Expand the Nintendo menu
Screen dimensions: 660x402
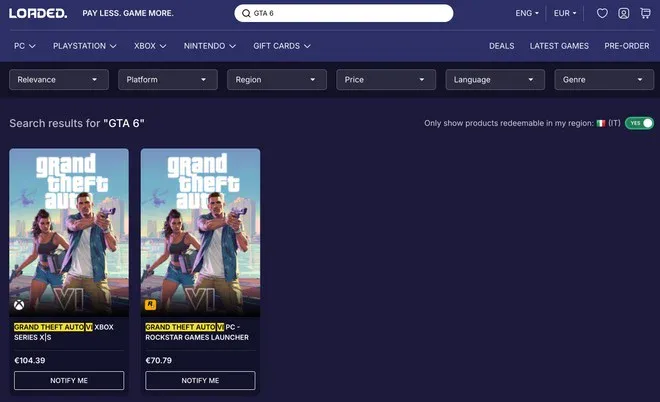pyautogui.click(x=210, y=46)
